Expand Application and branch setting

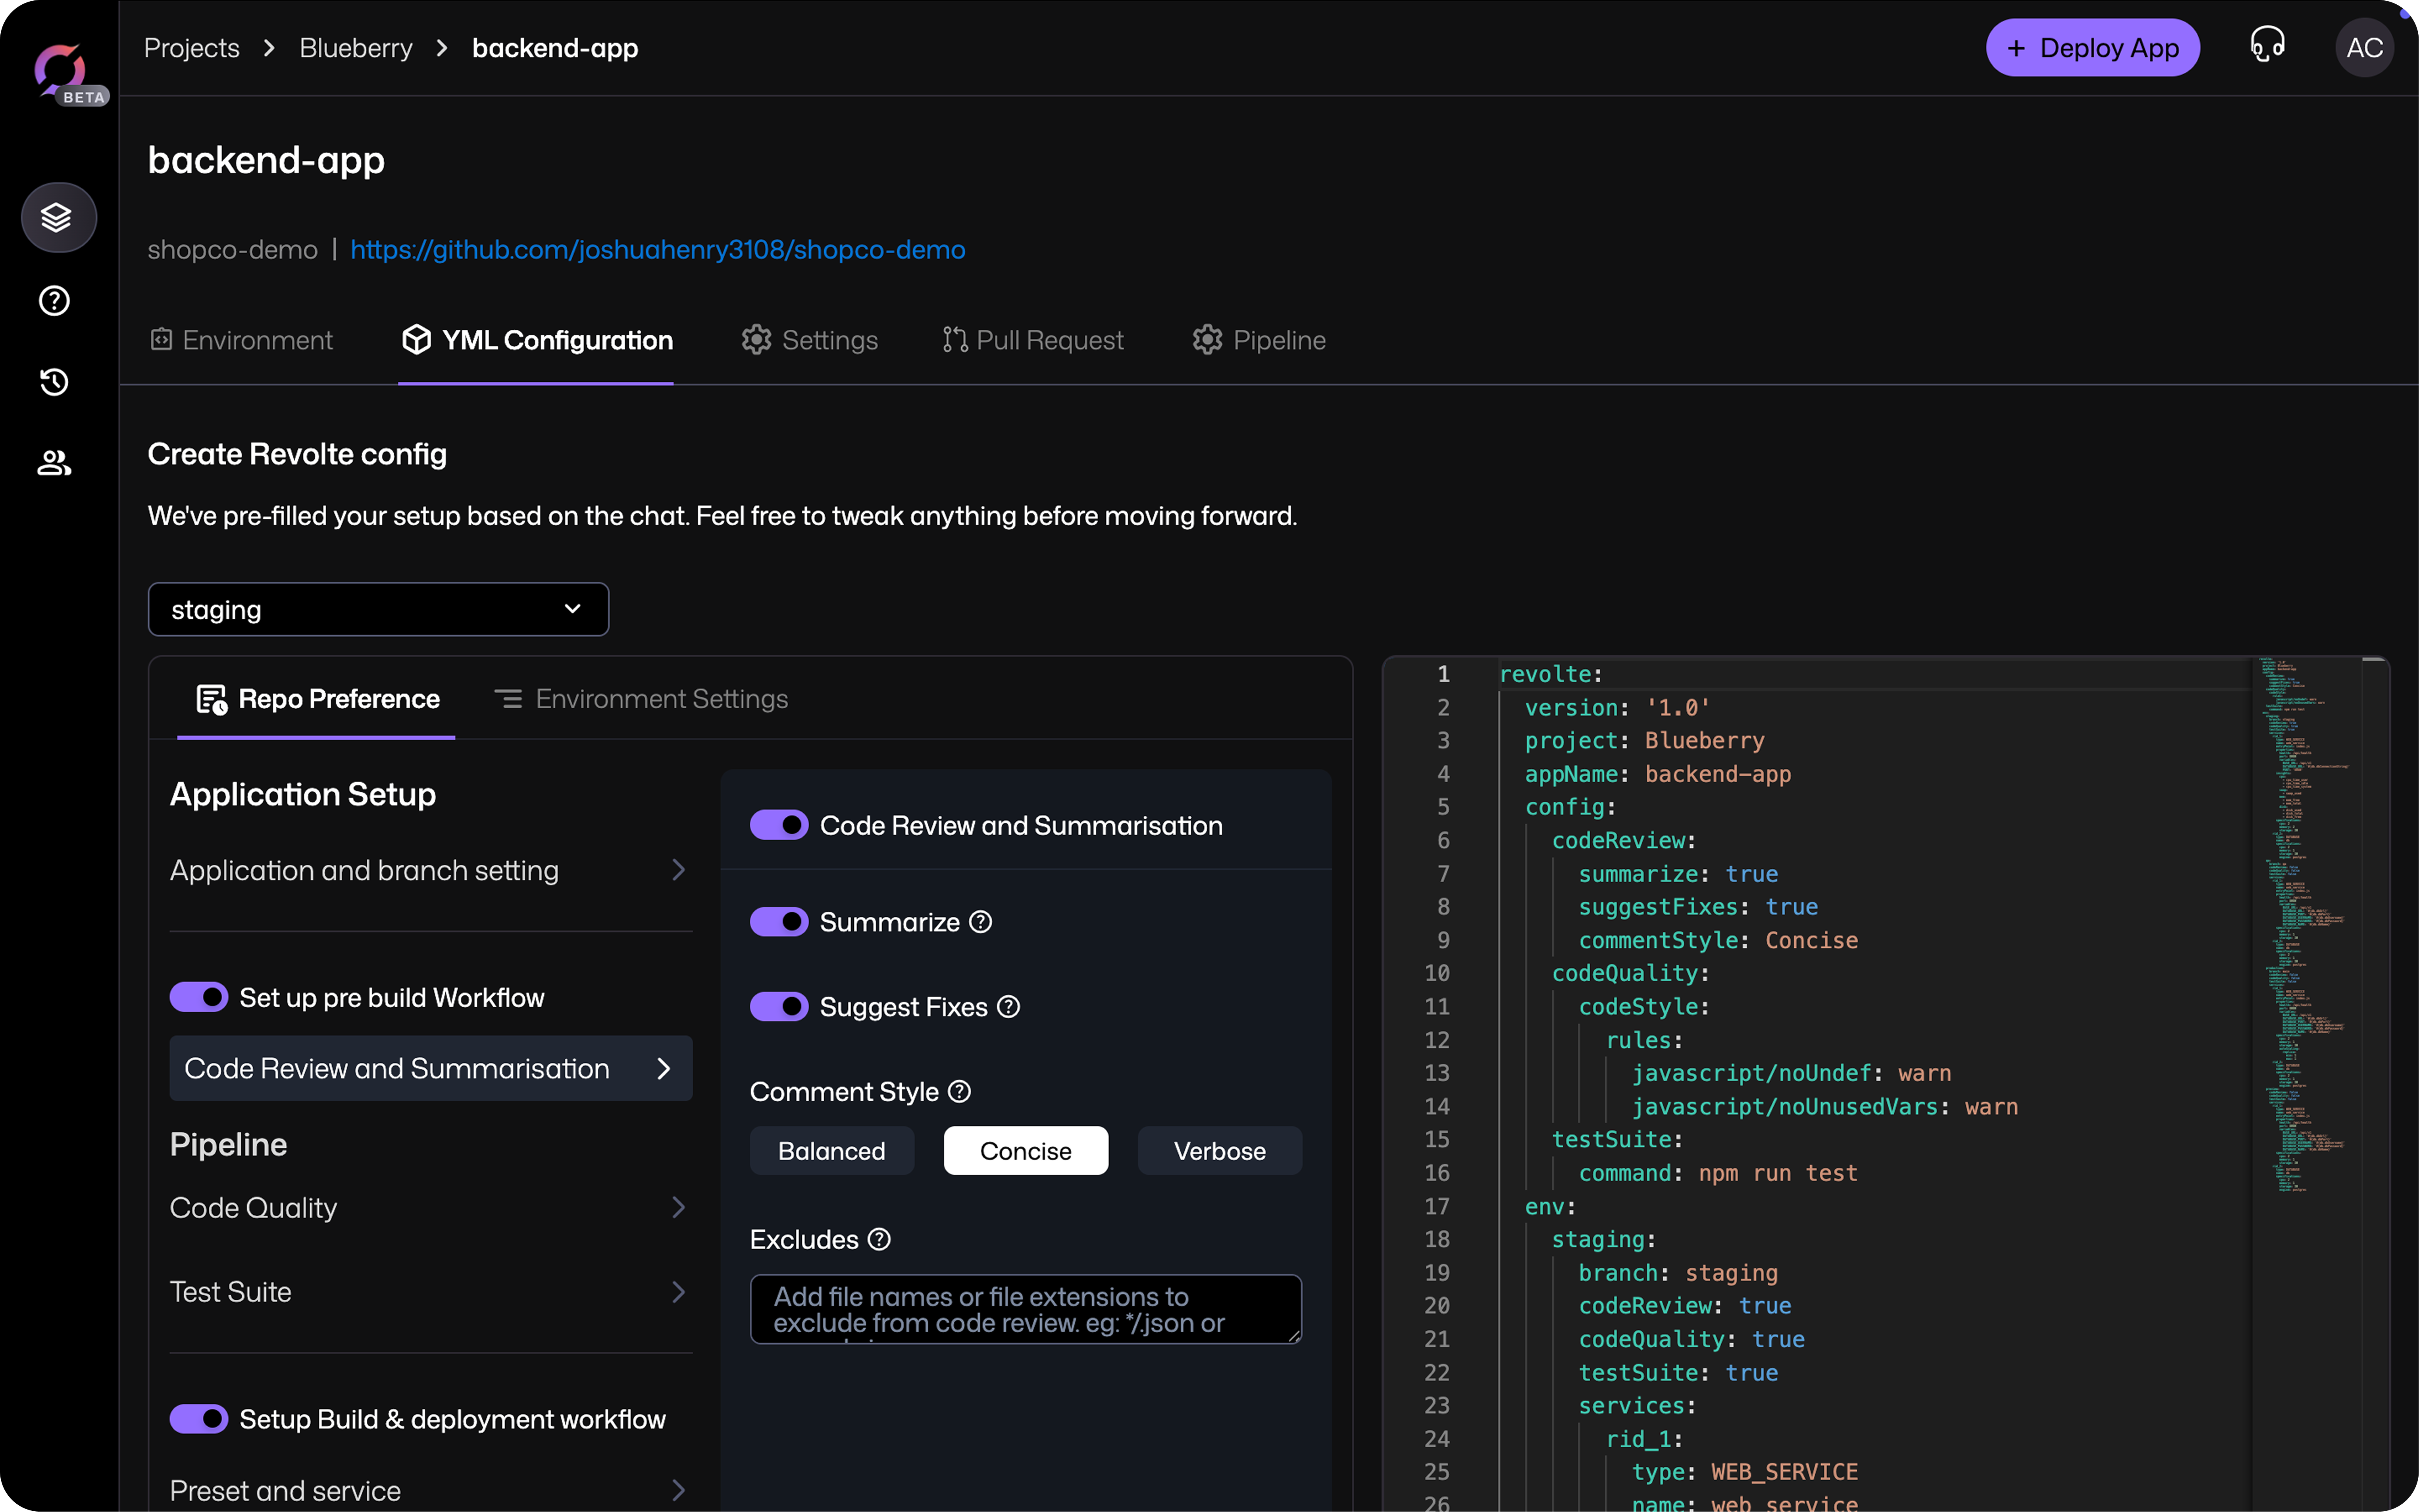coord(430,870)
